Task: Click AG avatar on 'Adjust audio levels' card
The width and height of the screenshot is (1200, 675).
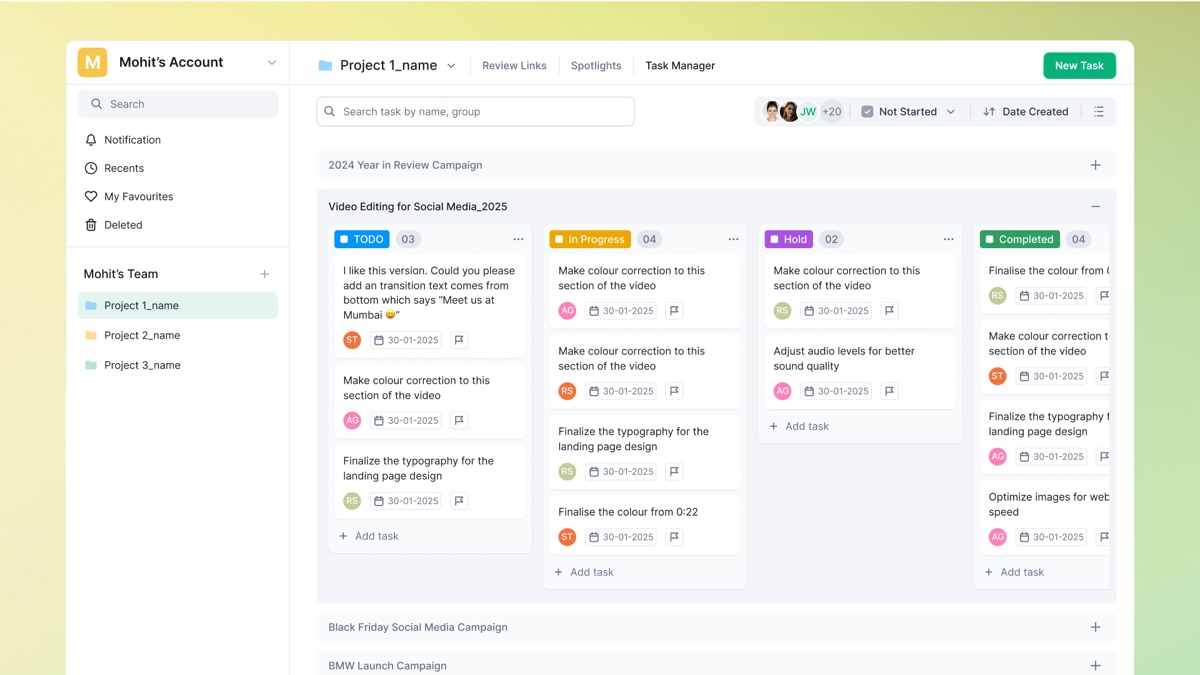Action: click(782, 391)
